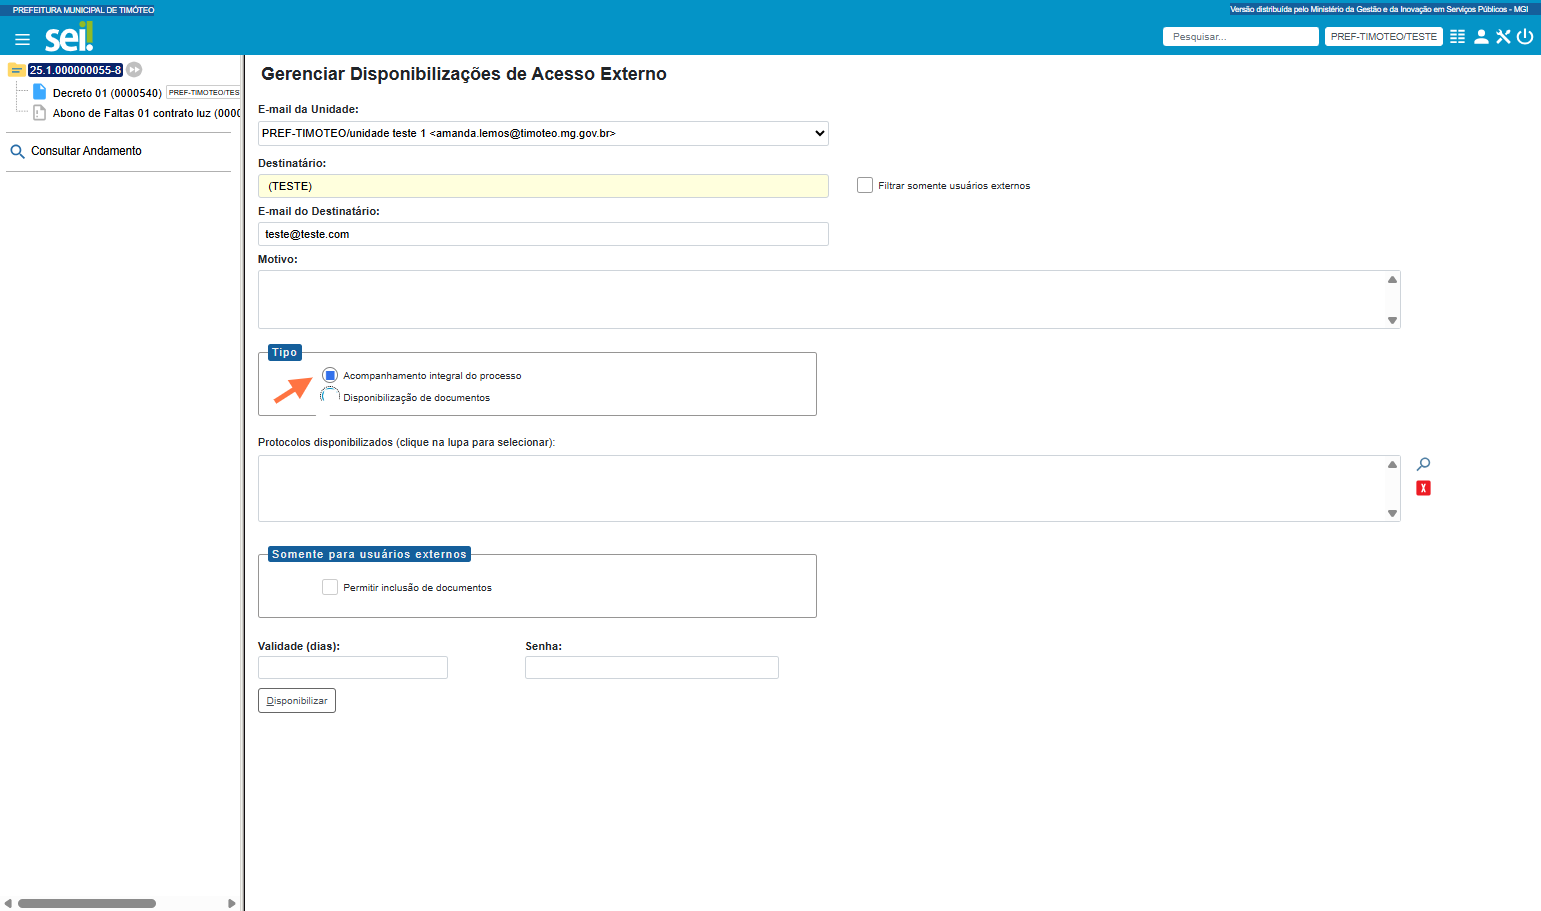1541x911 pixels.
Task: Click the red X remove protocol icon
Action: (1423, 488)
